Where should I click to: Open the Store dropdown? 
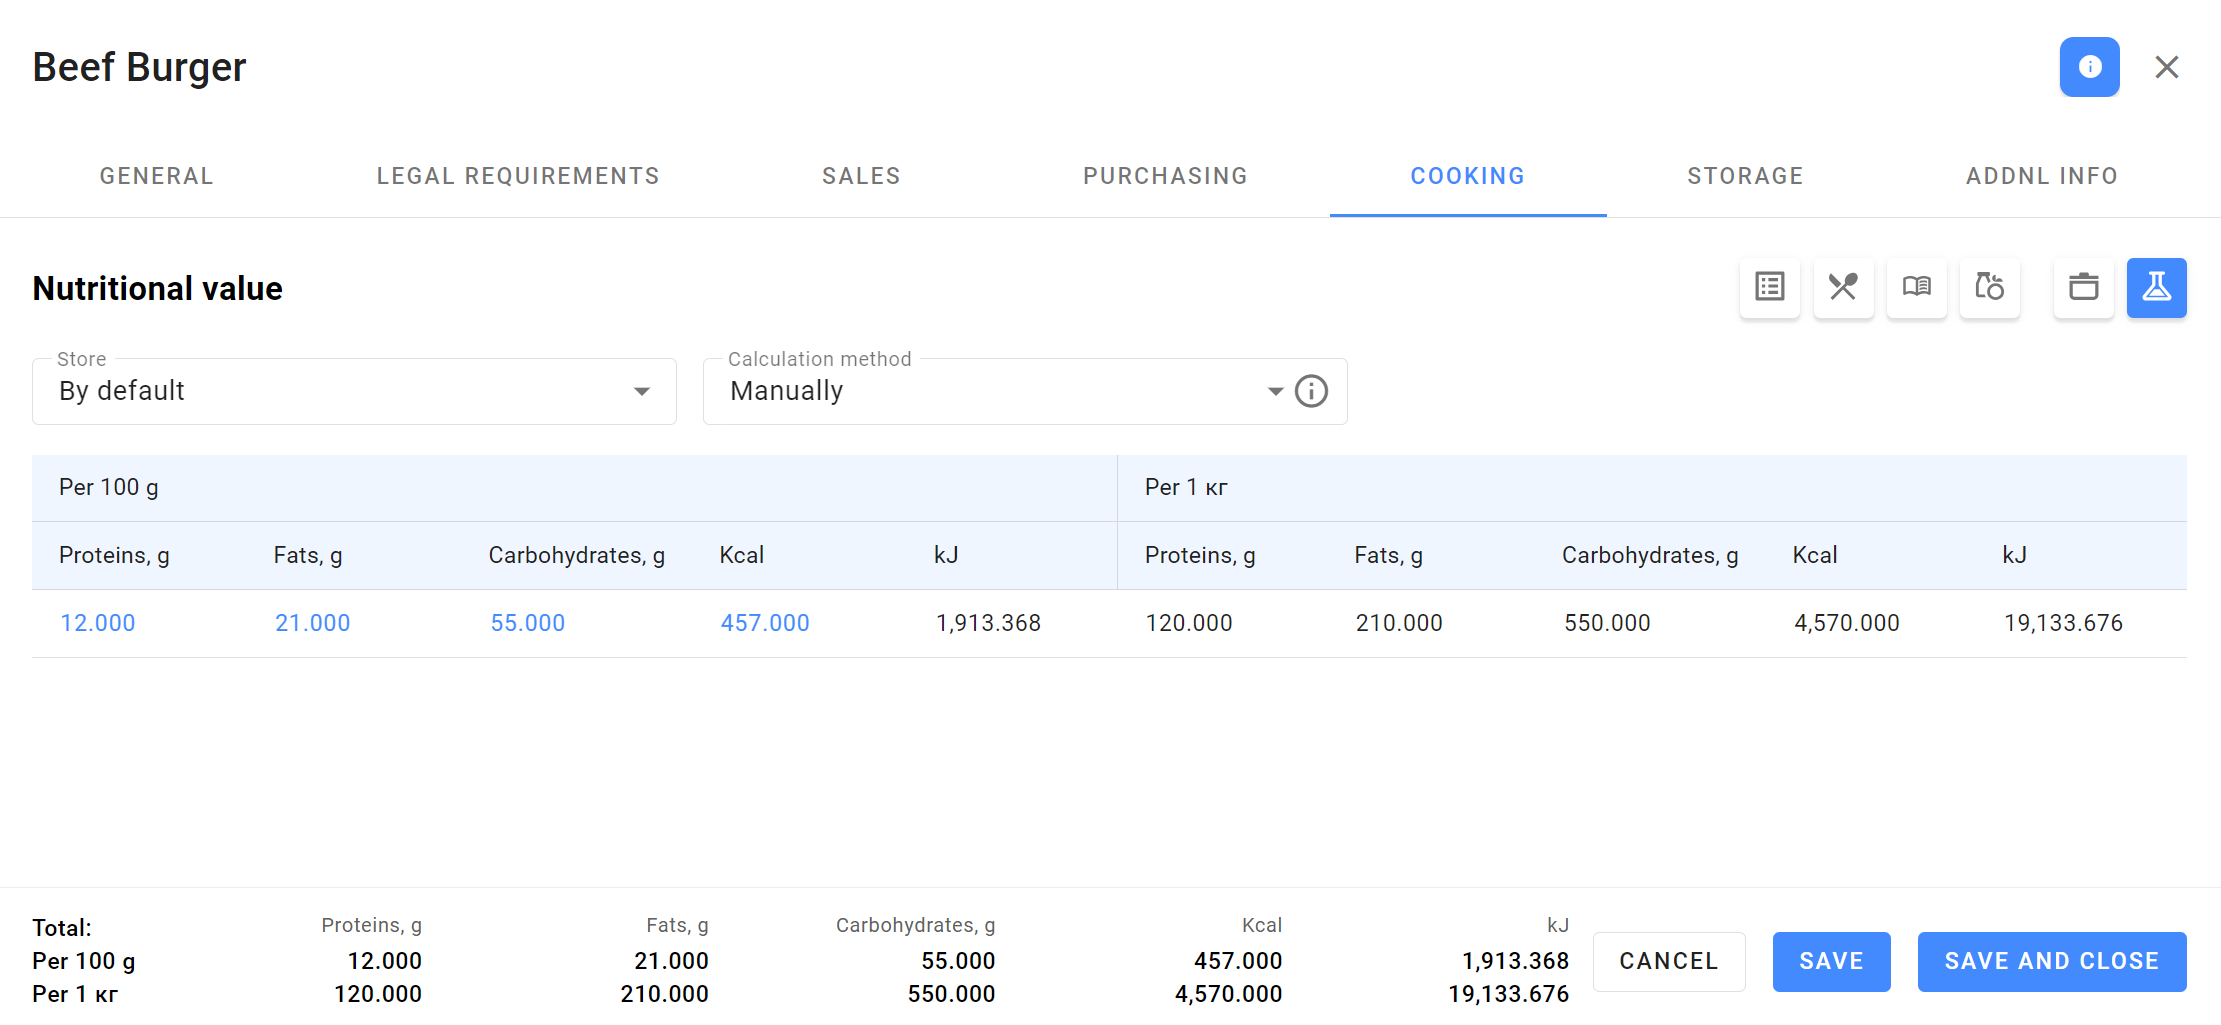coord(354,391)
